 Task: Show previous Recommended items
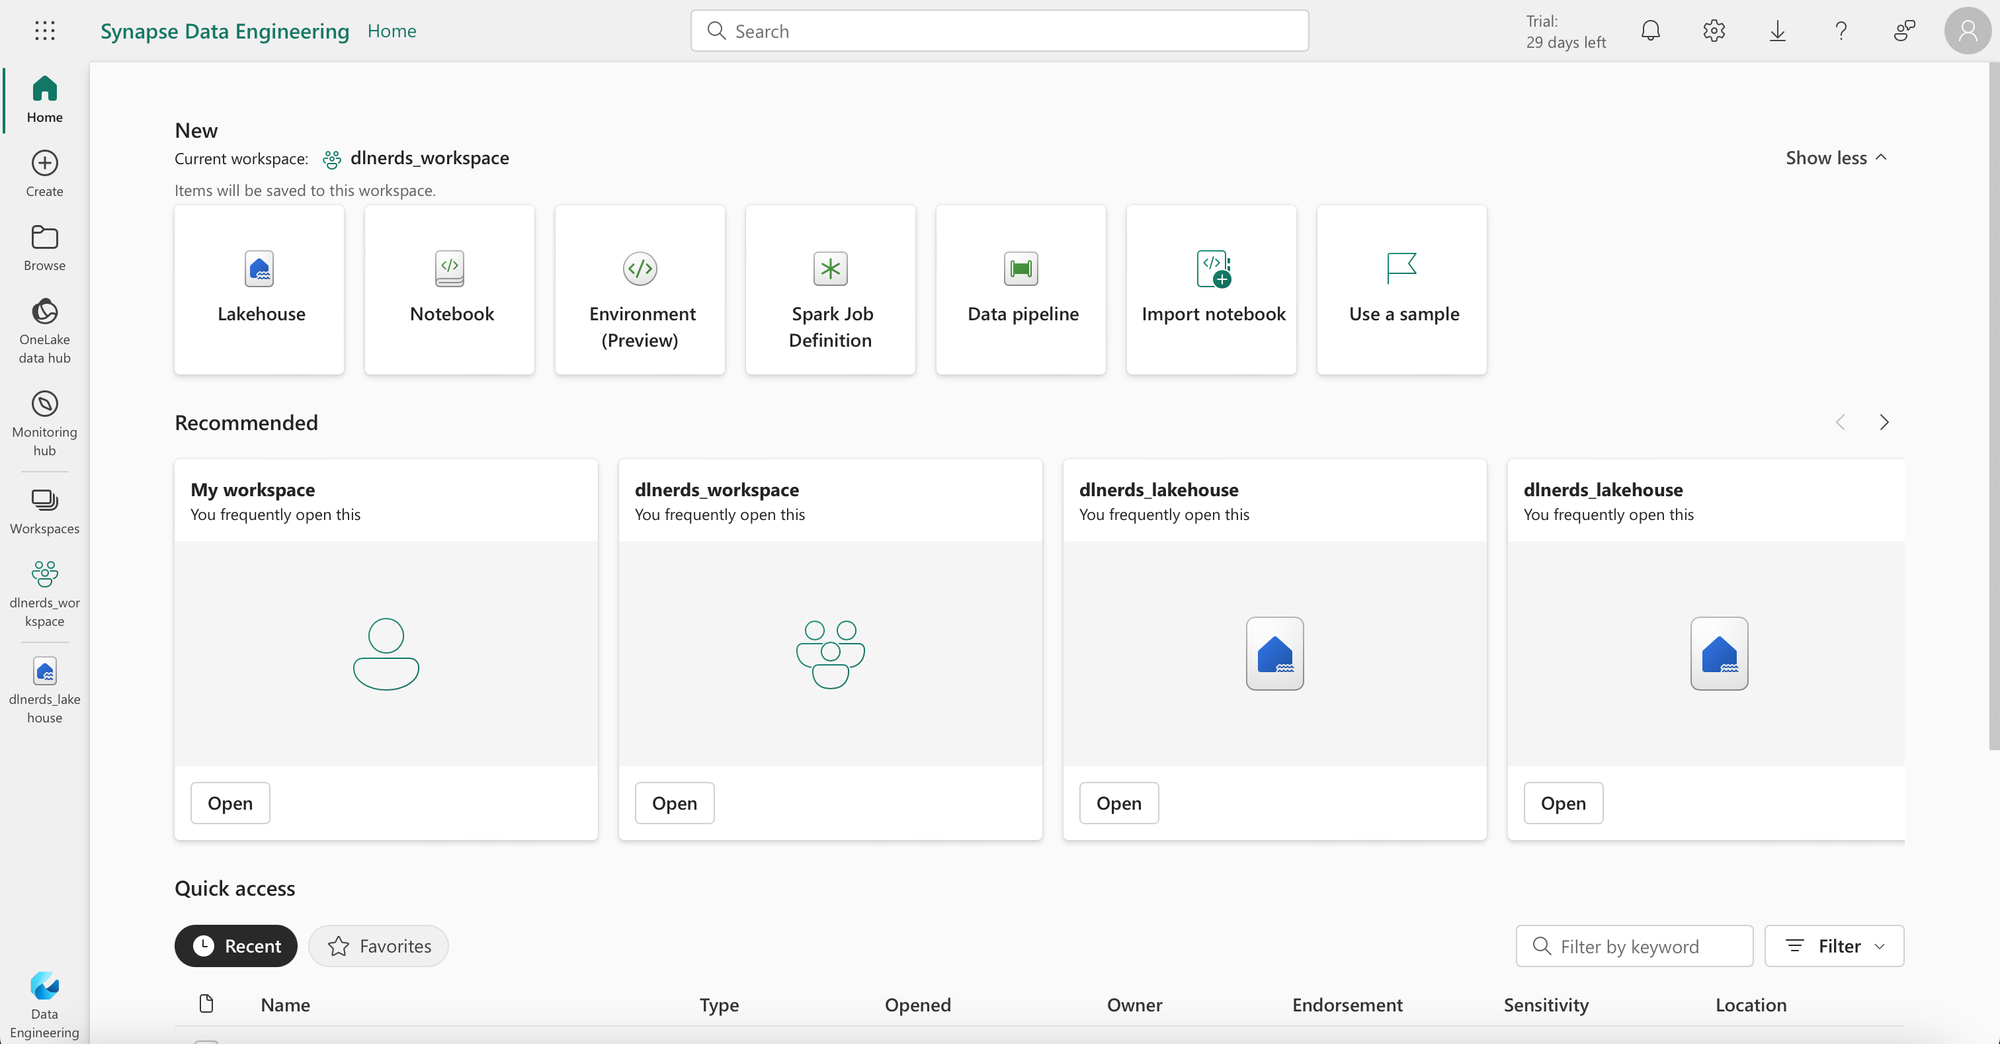(1840, 422)
